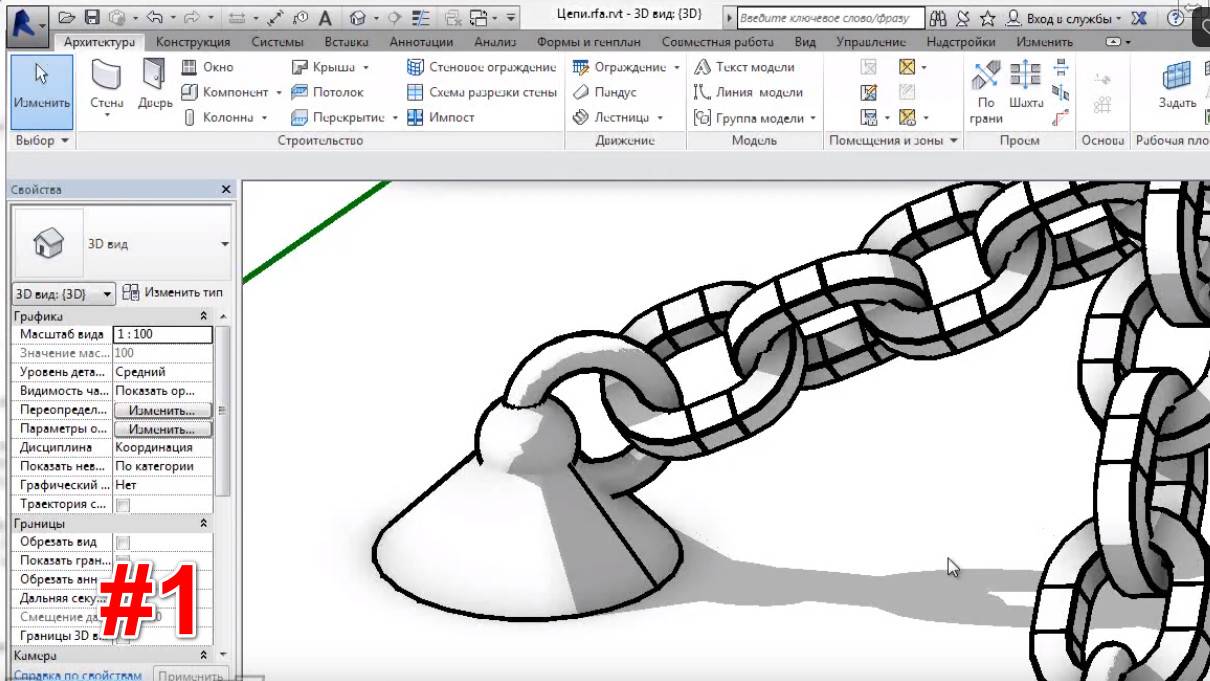Click the help question mark icon
The width and height of the screenshot is (1210, 681).
[1175, 18]
